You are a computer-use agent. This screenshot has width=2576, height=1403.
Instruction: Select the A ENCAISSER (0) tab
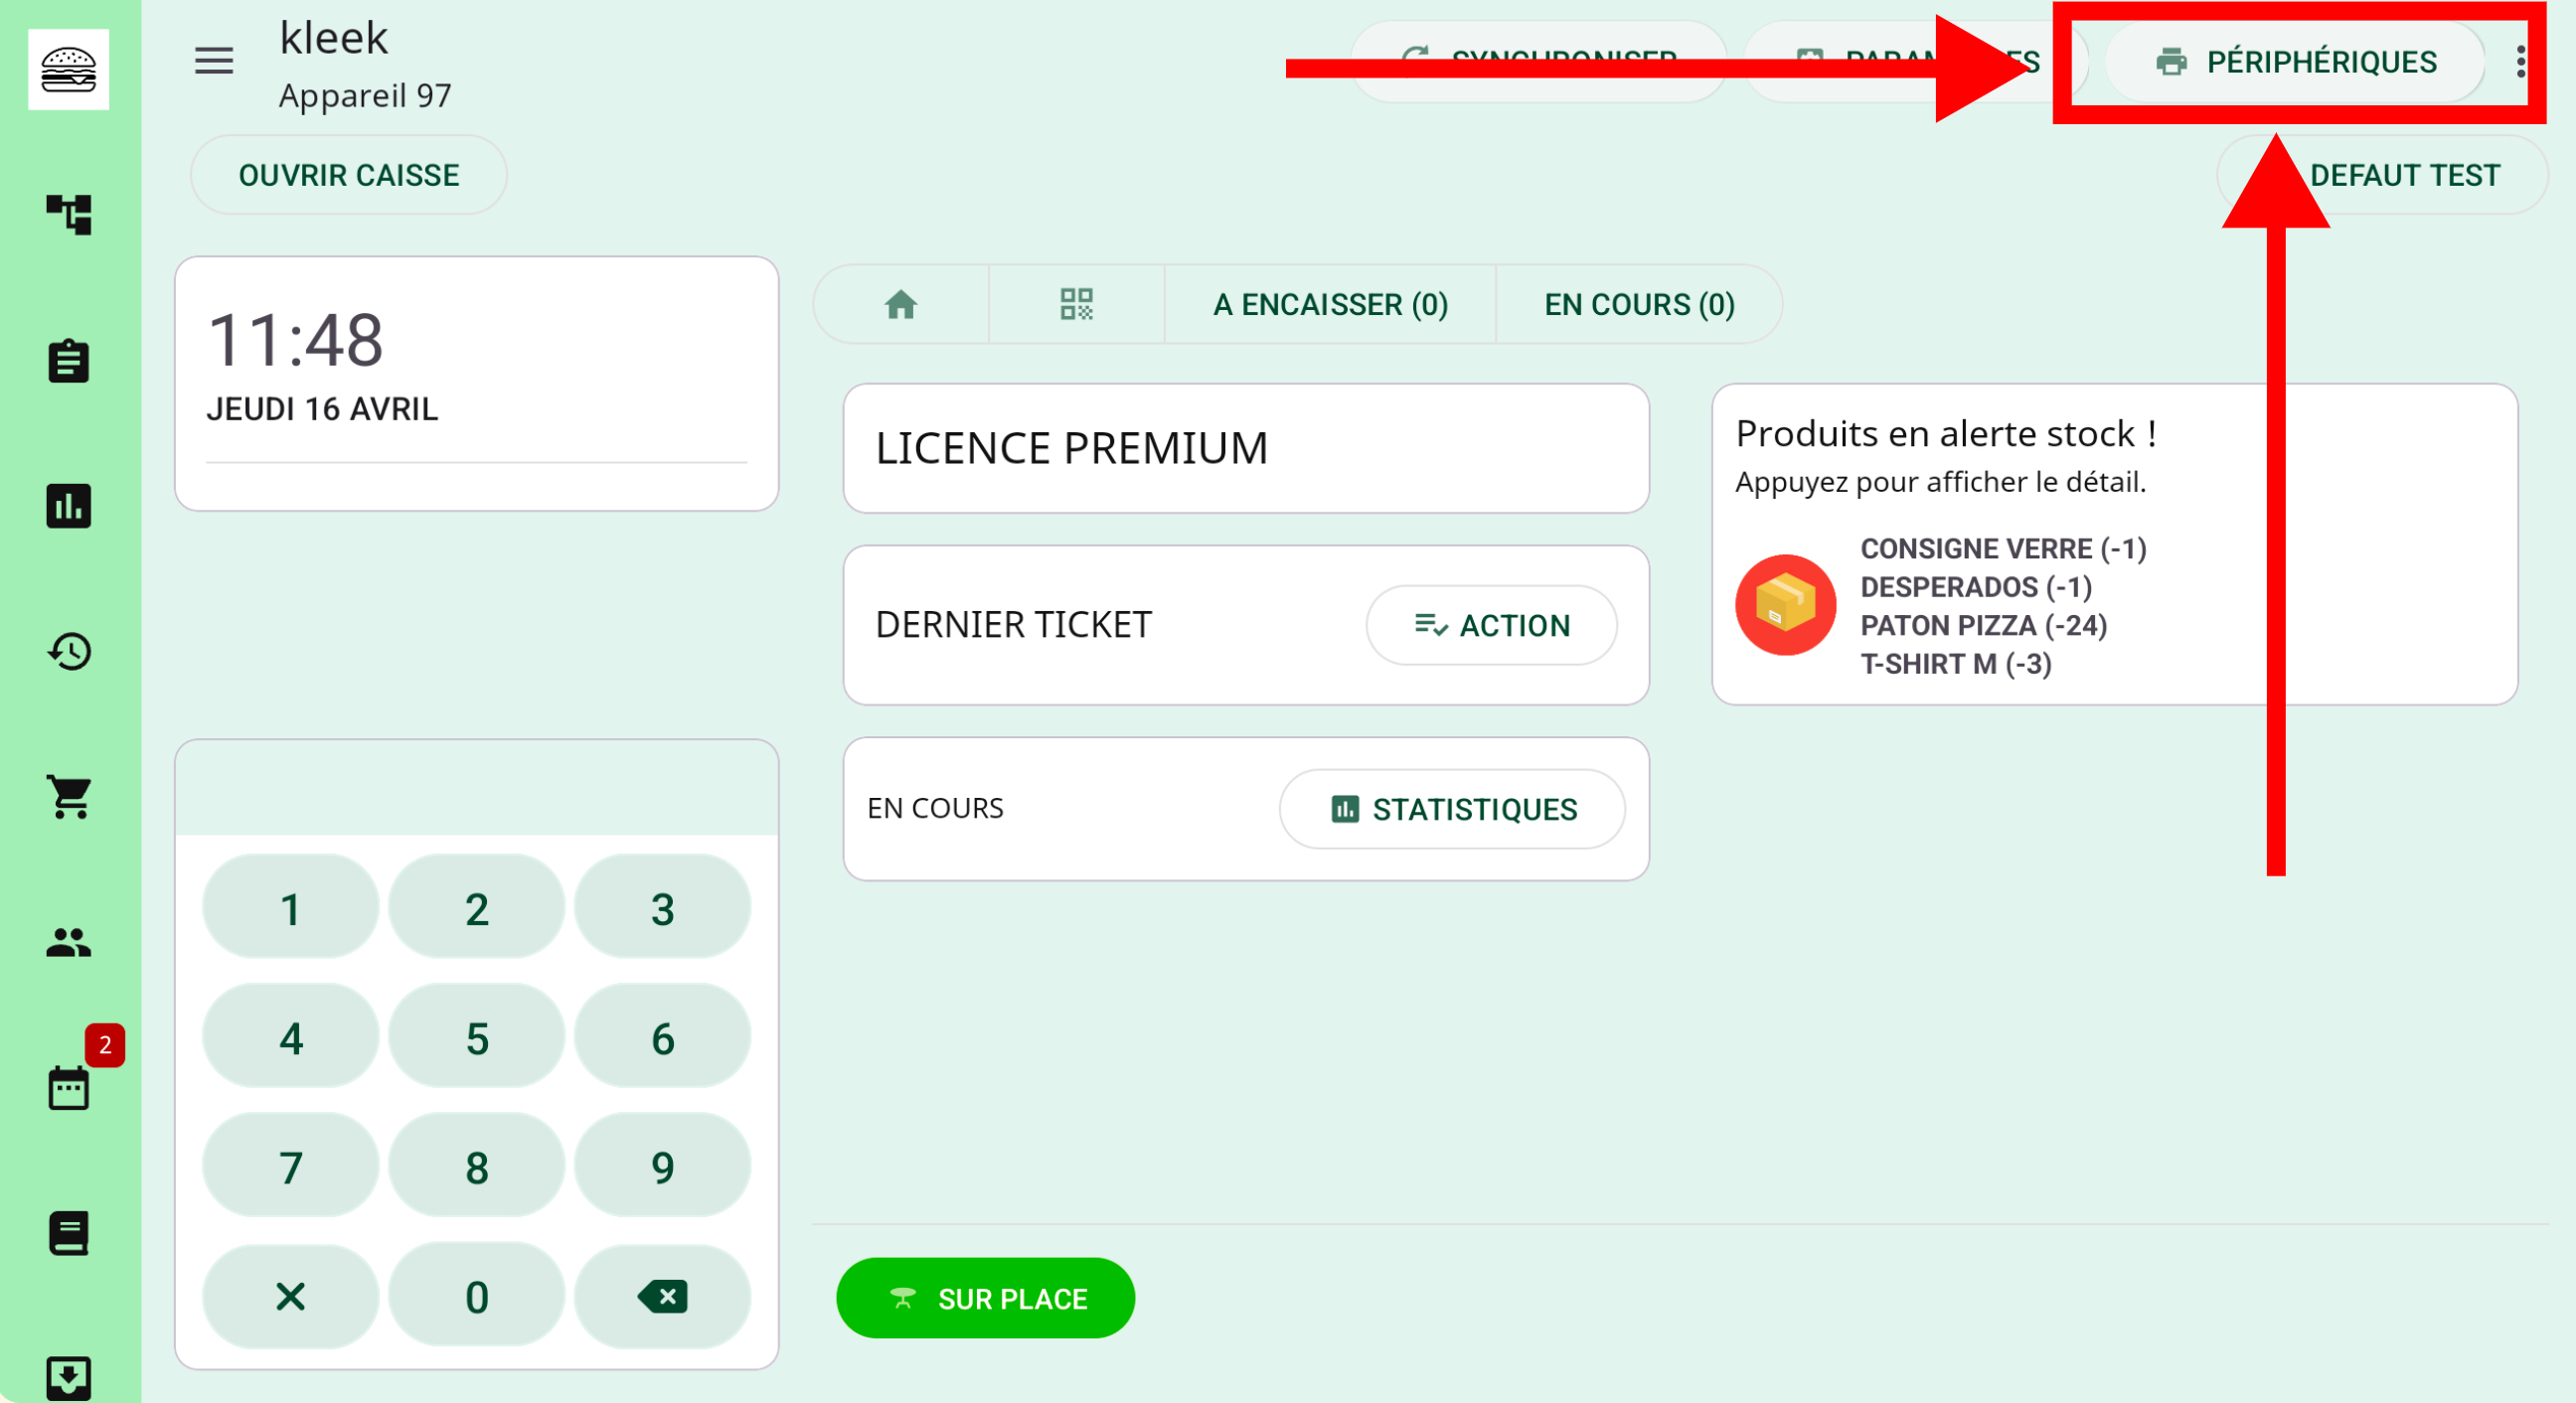click(1330, 304)
